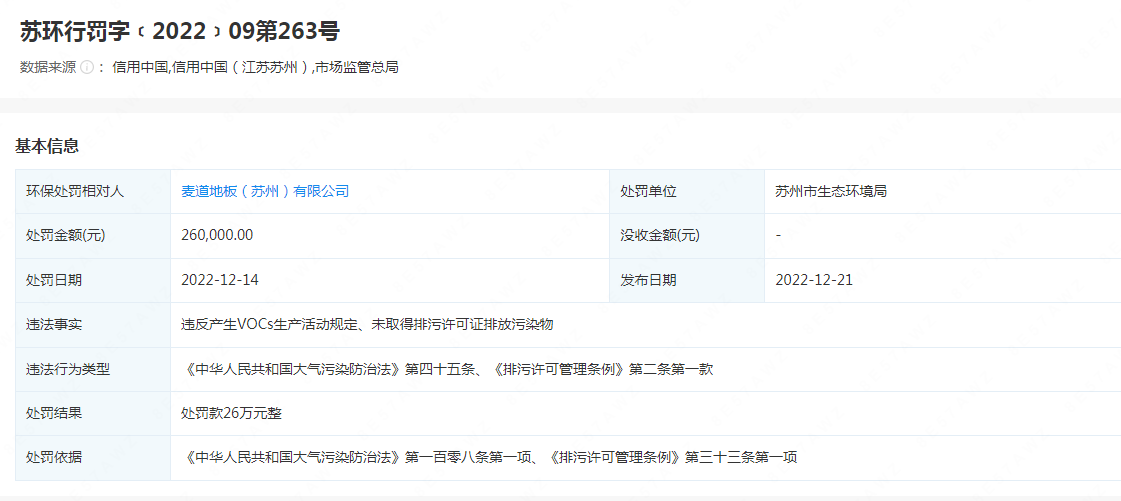Click the 基本信息 section heading

click(47, 147)
